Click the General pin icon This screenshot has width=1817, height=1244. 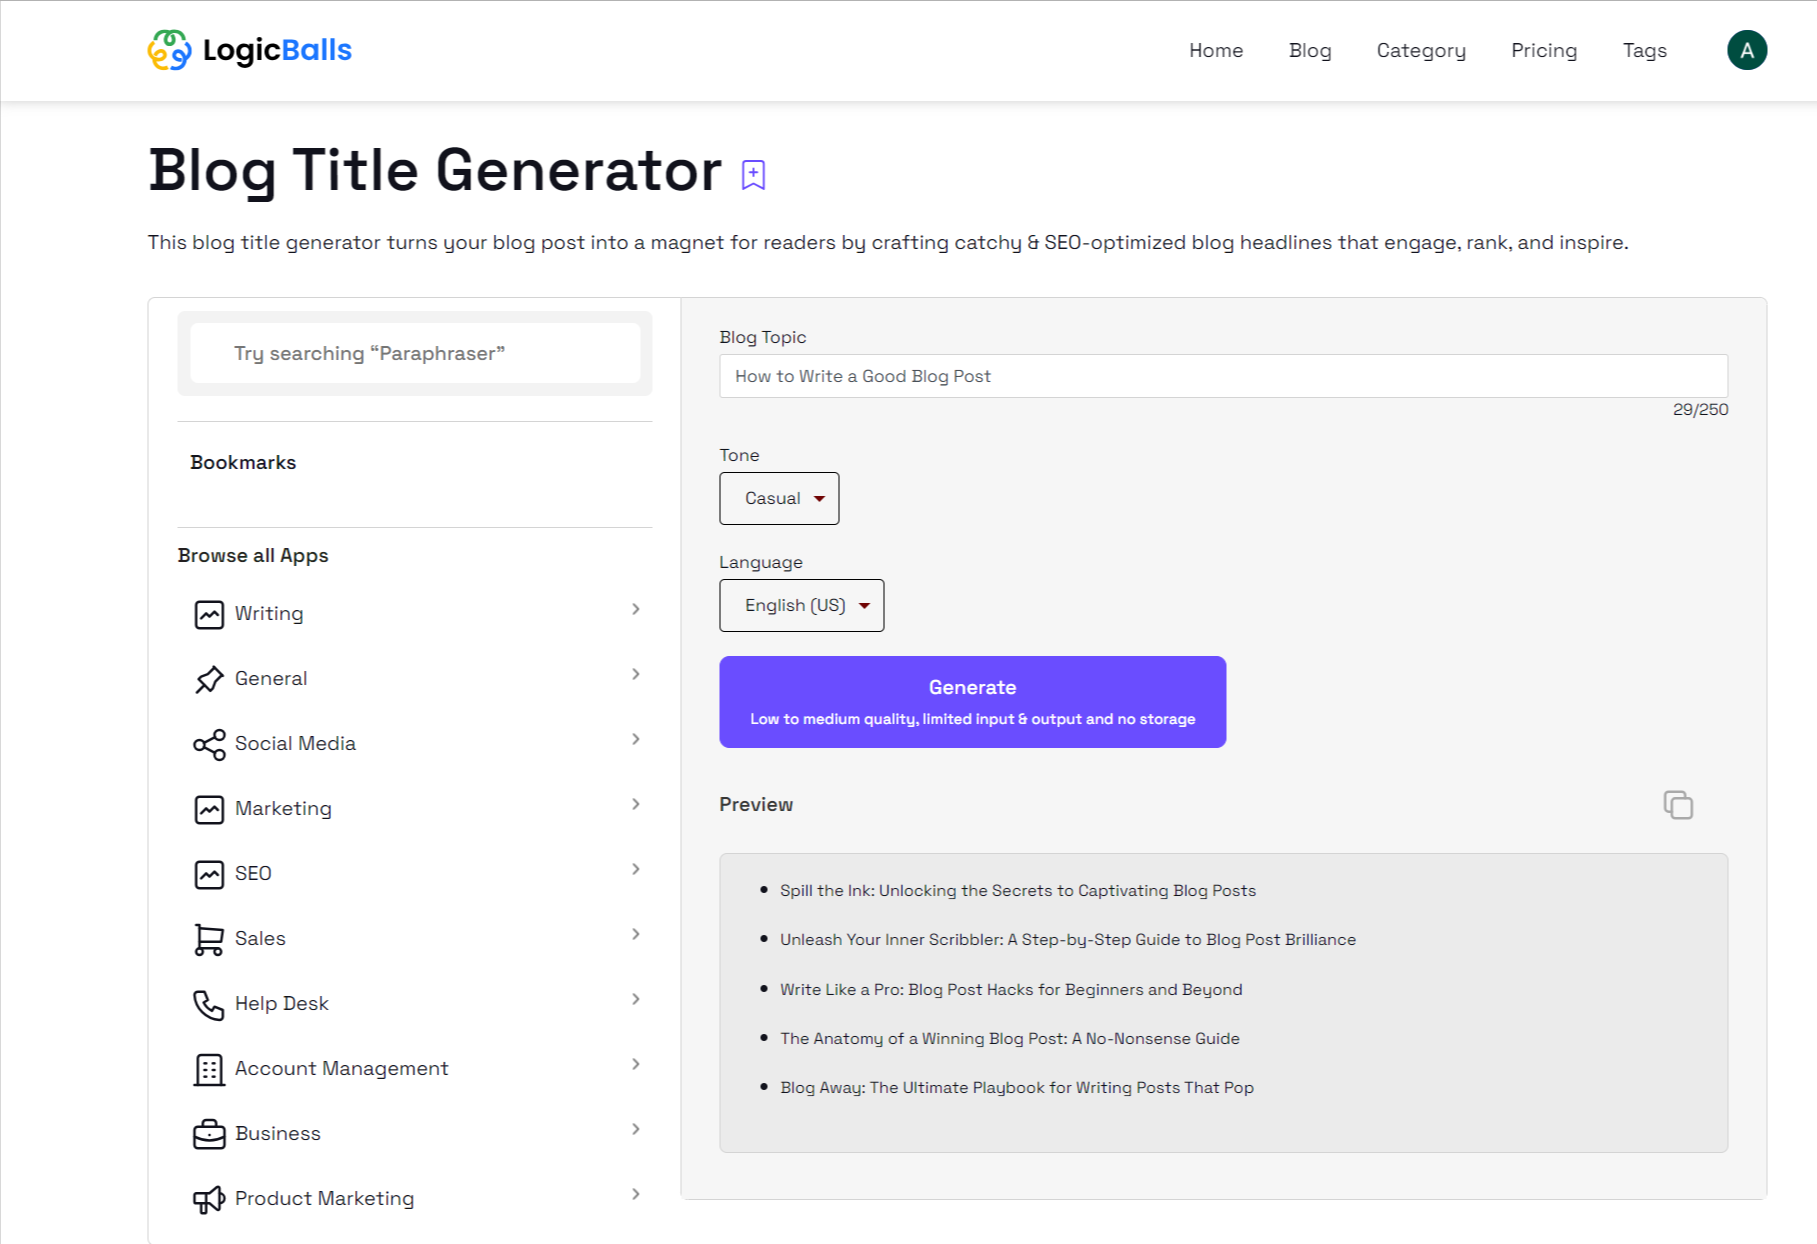[209, 679]
